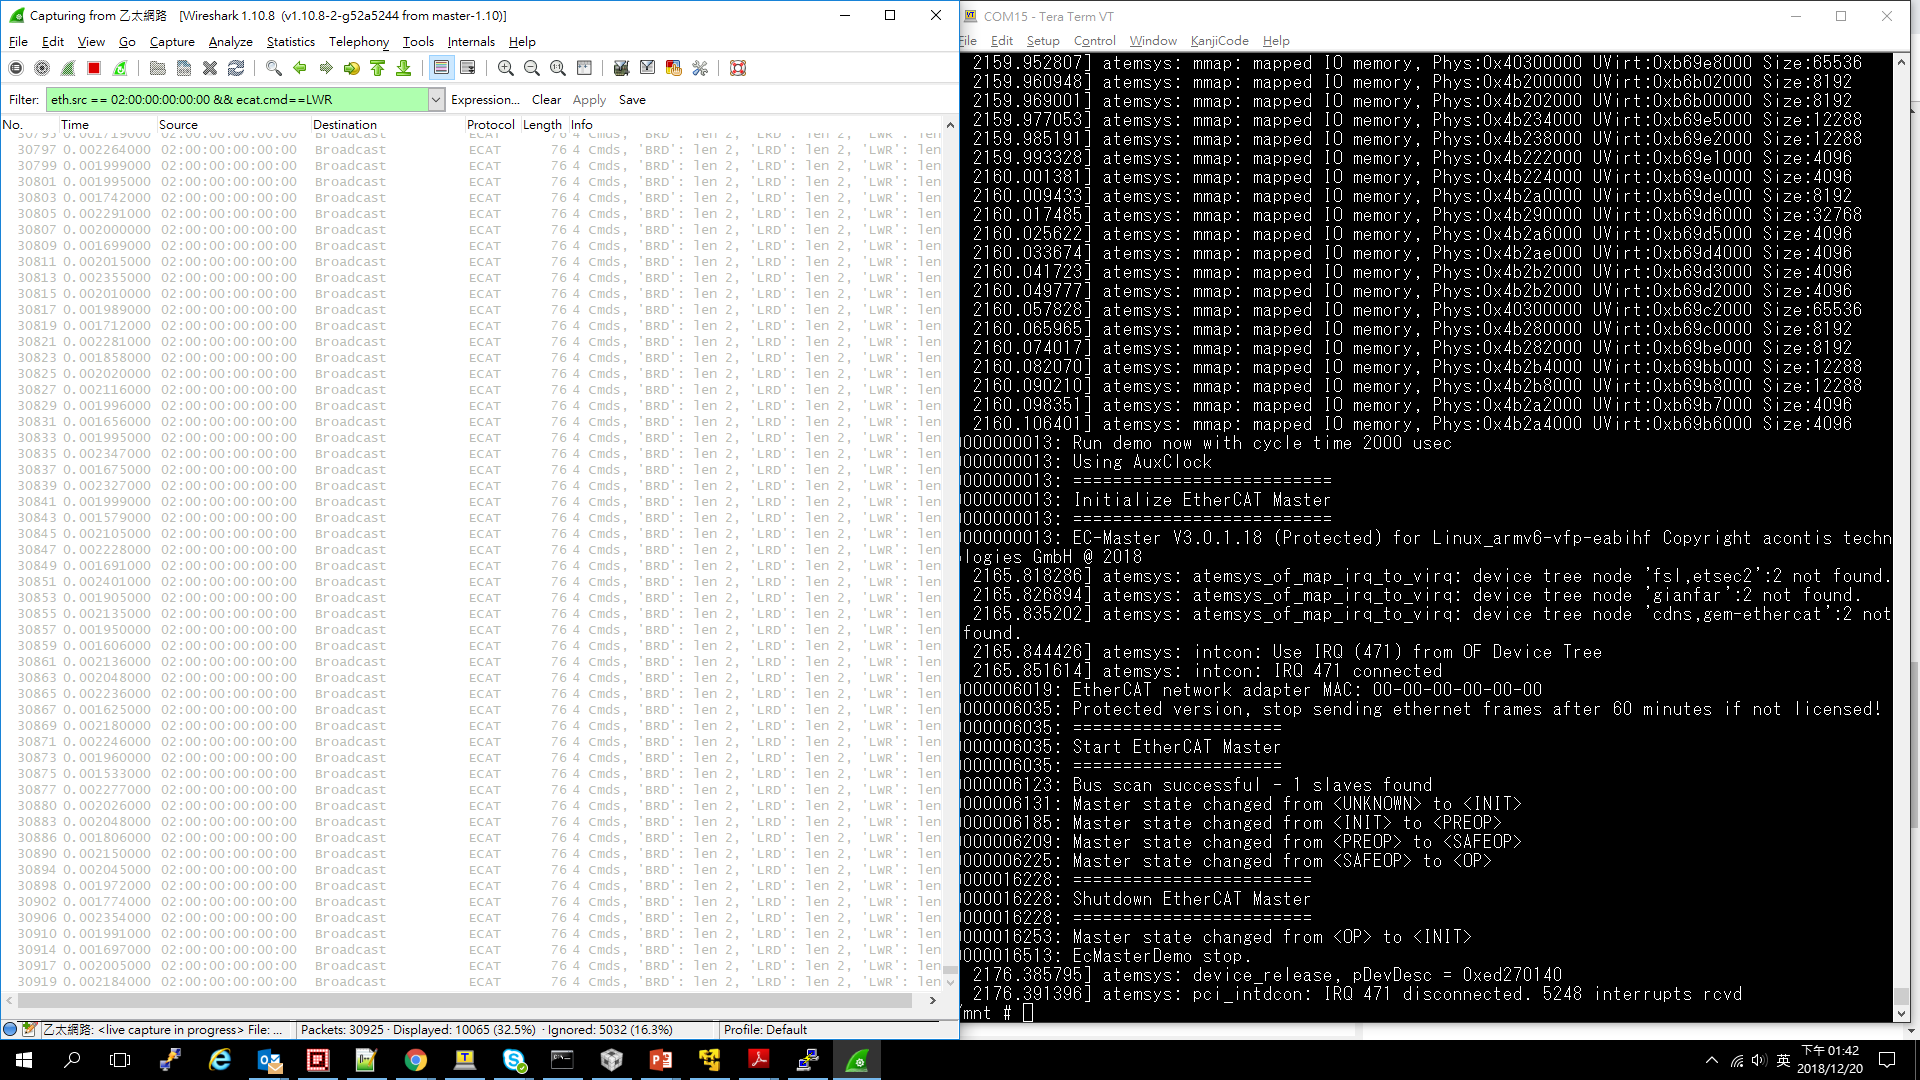Click Clear next to the filter
Viewport: 1920px width, 1080px height.
(546, 100)
